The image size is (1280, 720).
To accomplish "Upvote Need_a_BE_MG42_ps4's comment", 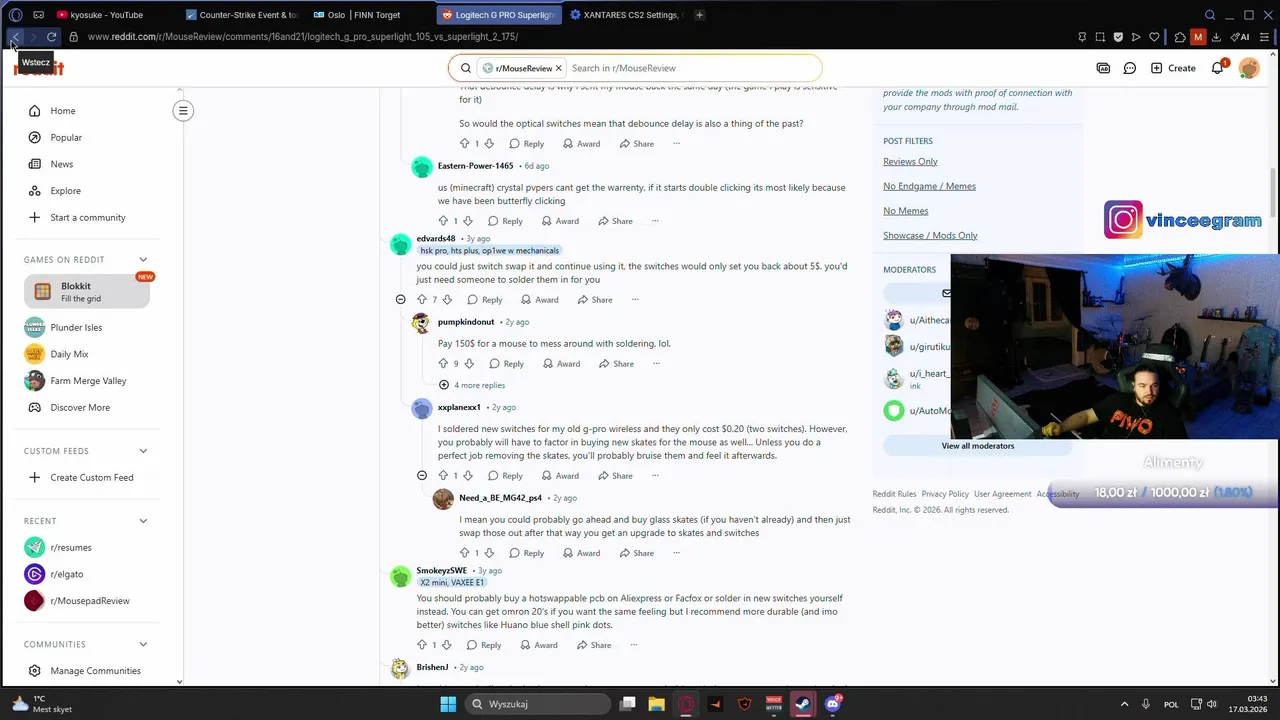I will click(465, 553).
